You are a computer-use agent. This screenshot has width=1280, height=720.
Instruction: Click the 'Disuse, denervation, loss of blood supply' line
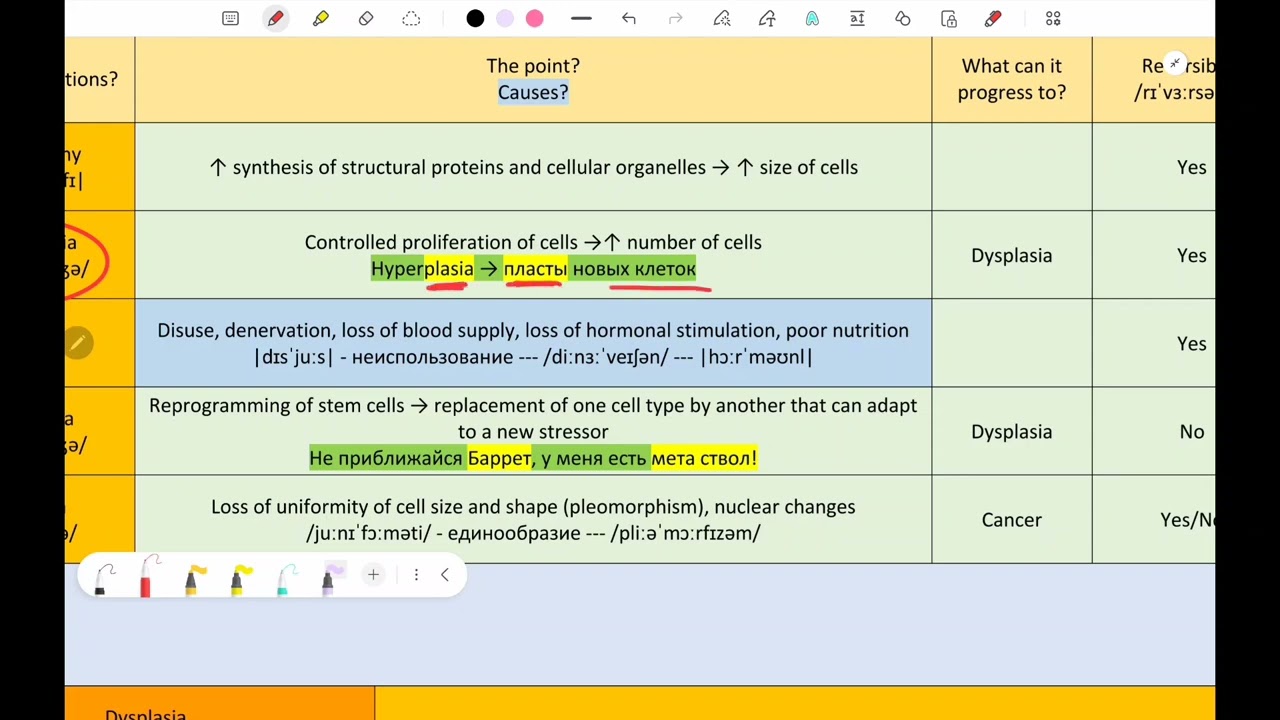click(x=533, y=330)
